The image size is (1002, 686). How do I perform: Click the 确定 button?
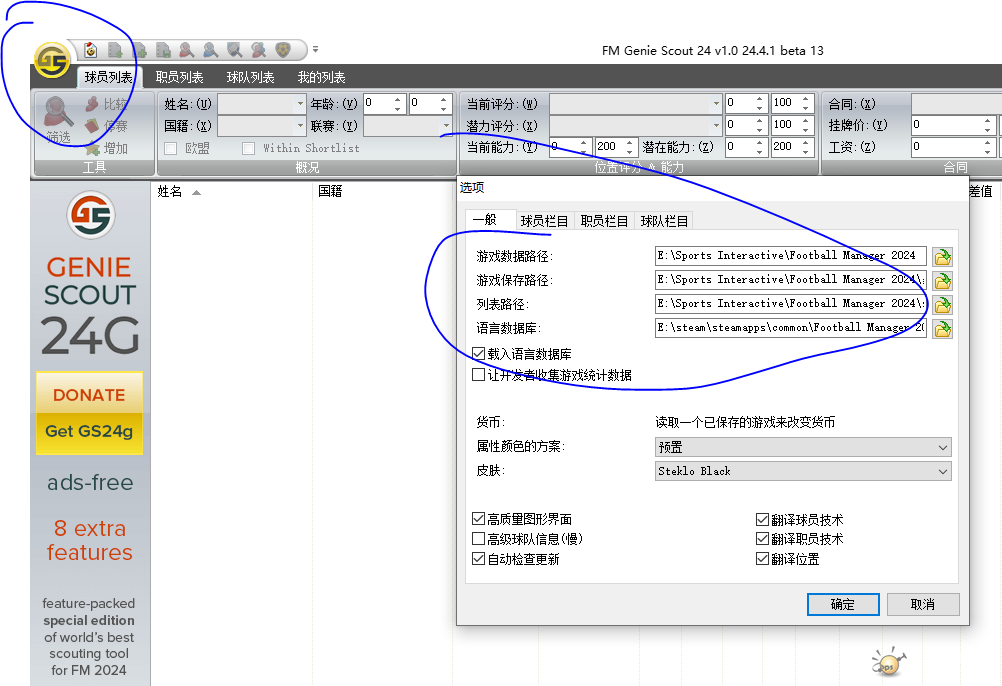click(x=843, y=604)
